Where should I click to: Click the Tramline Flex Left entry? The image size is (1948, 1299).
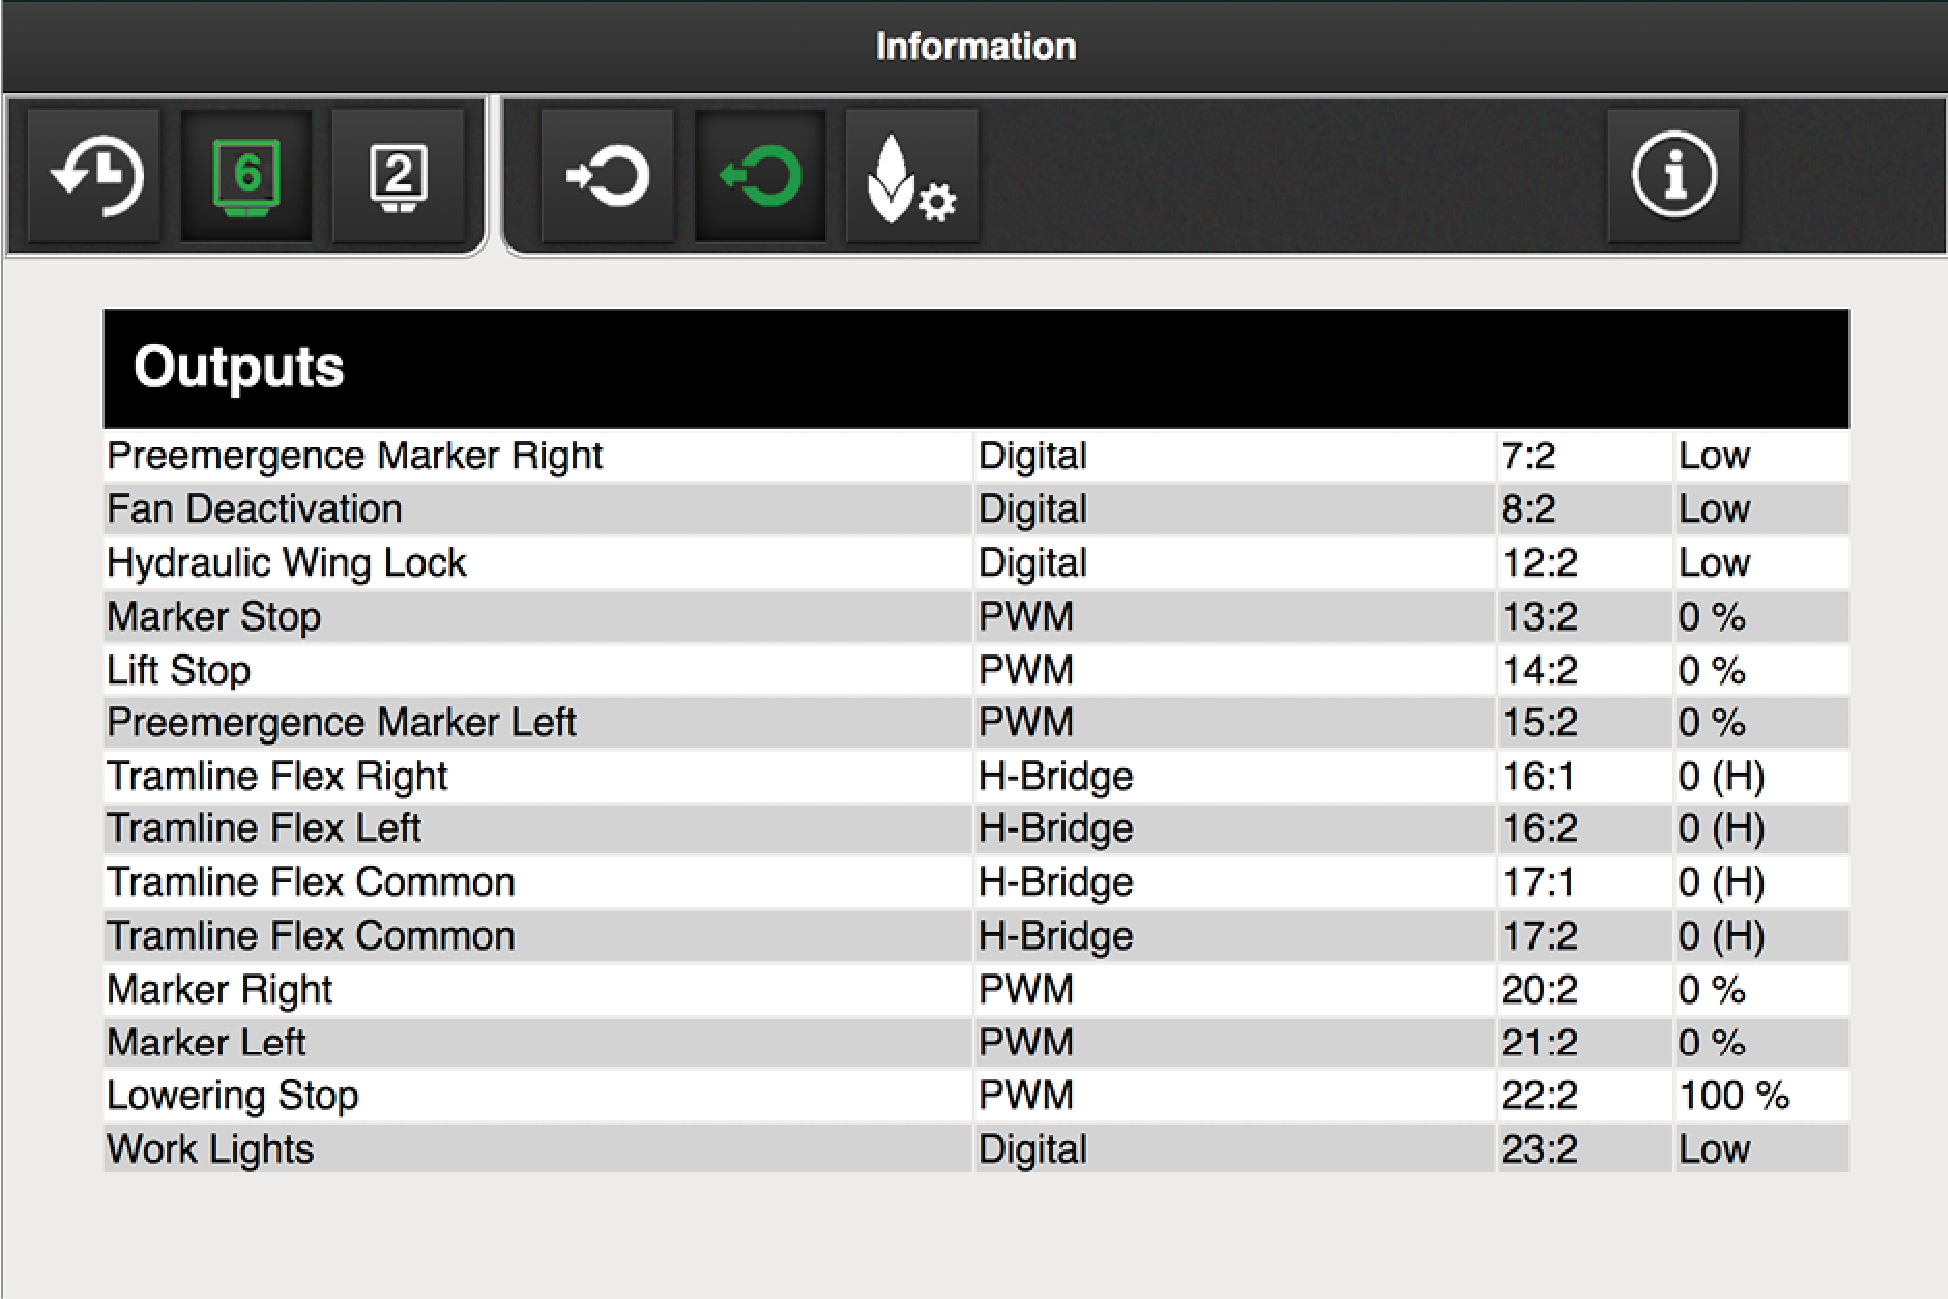point(264,829)
